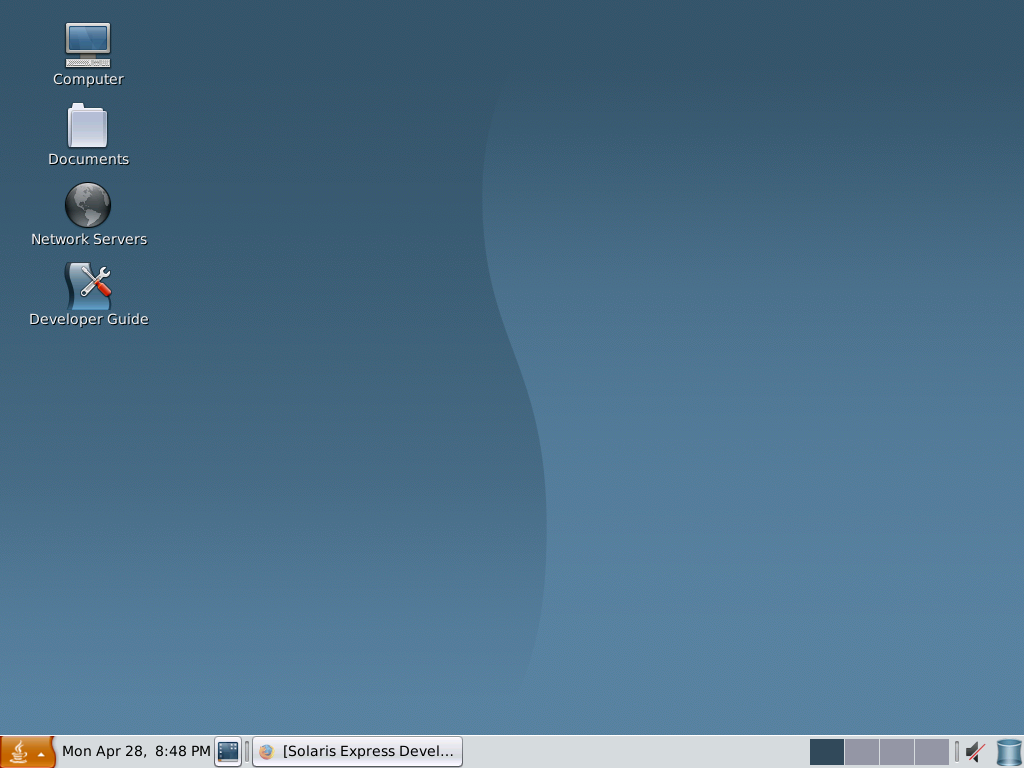This screenshot has height=768, width=1024.
Task: Open the Trash icon in panel
Action: [1009, 752]
